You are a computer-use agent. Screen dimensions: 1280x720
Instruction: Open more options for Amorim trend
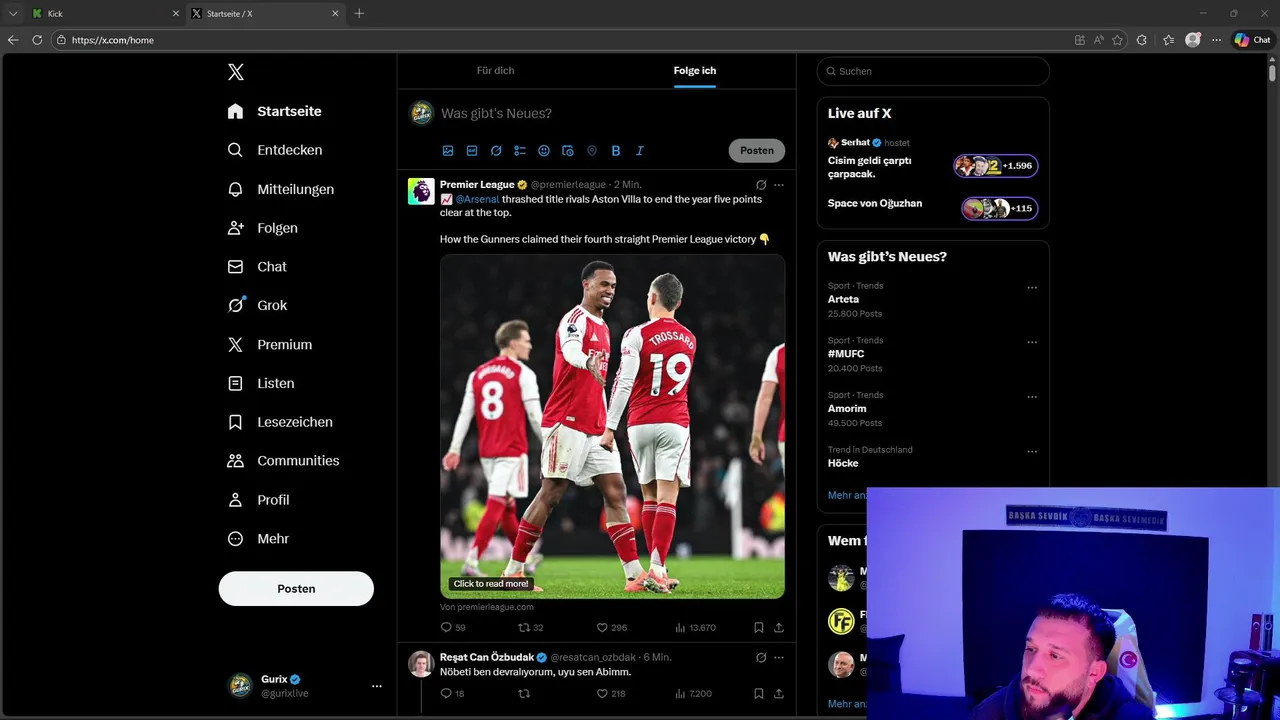[x=1032, y=397]
